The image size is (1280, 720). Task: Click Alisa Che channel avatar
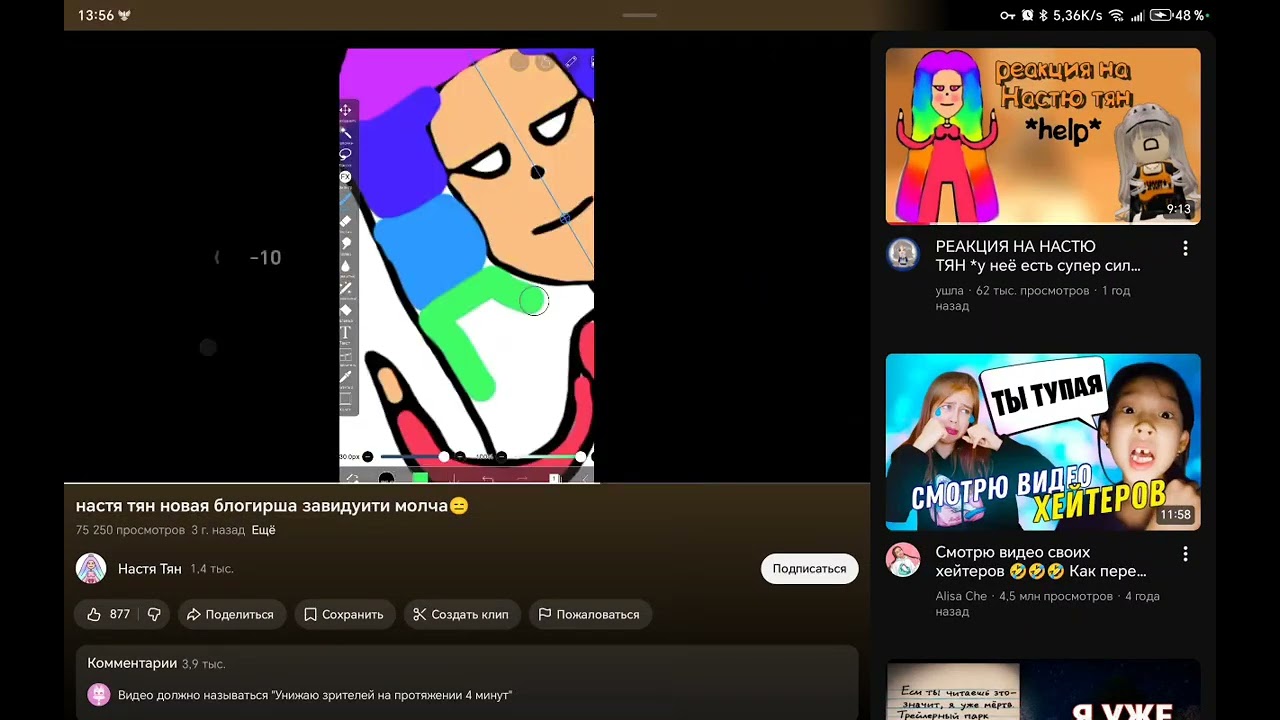(x=903, y=560)
